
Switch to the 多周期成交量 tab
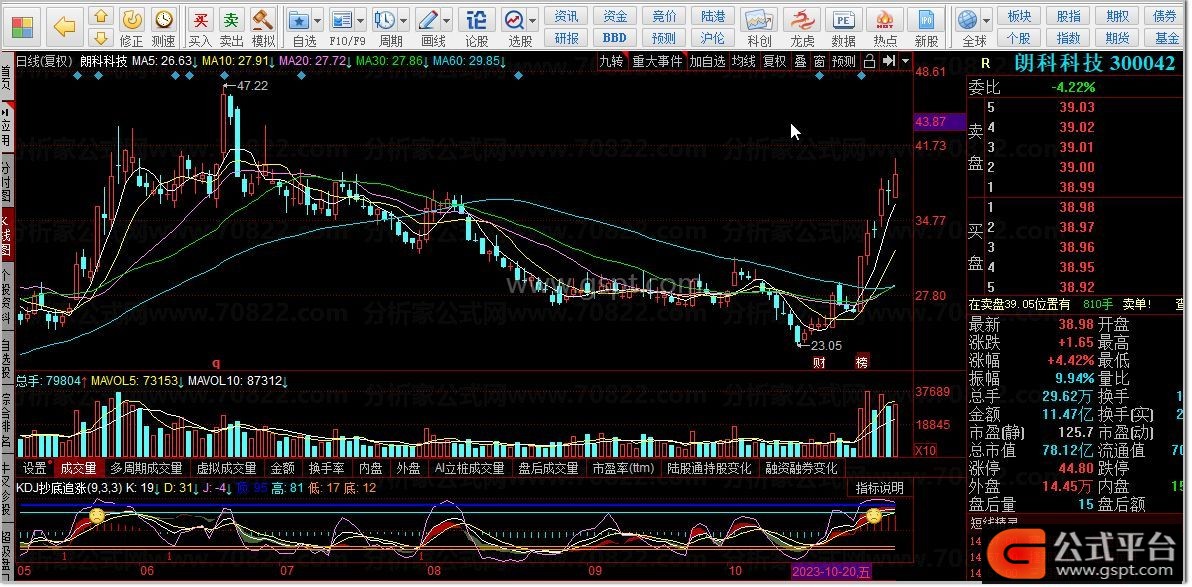147,468
